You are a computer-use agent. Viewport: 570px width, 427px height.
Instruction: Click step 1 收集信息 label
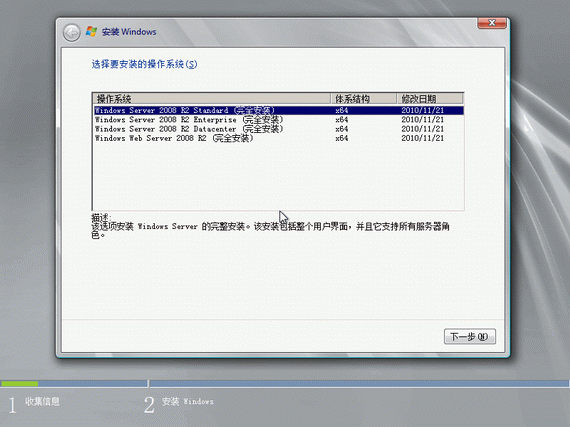pos(42,401)
